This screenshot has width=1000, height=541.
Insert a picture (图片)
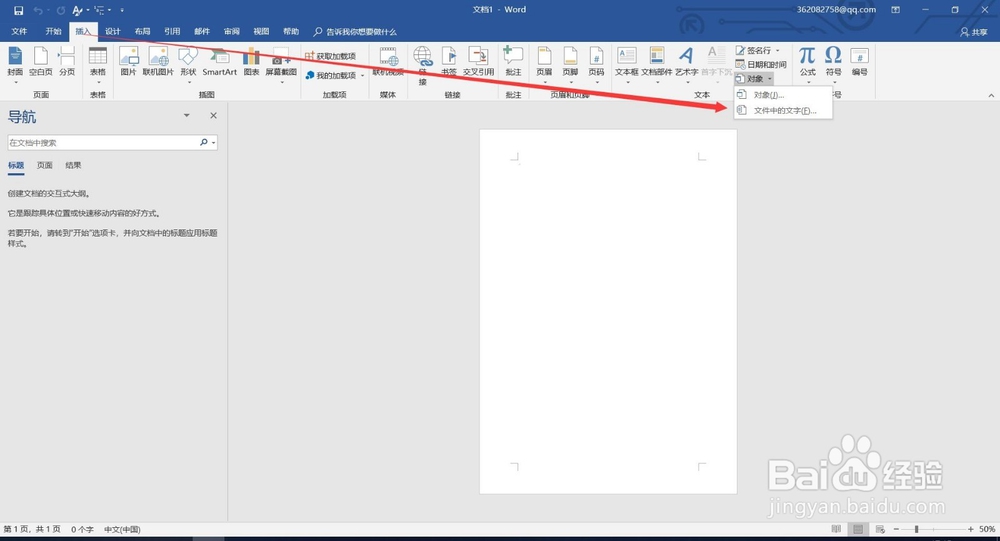point(128,63)
